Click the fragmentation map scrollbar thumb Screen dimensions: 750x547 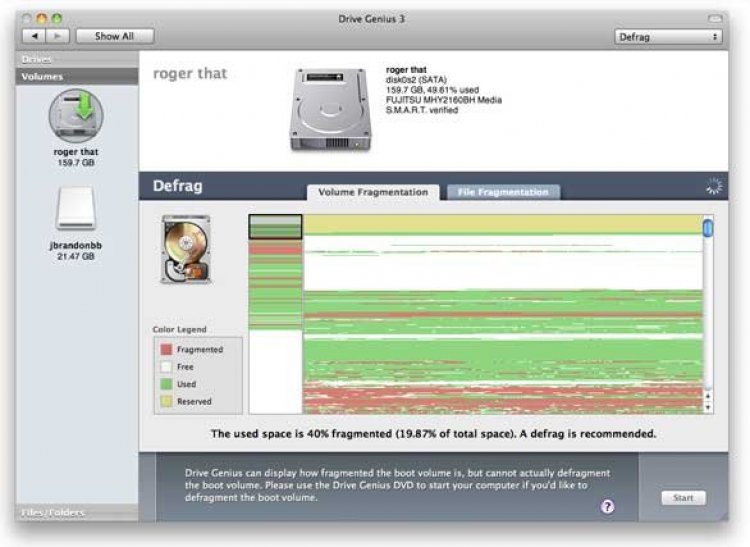point(708,228)
